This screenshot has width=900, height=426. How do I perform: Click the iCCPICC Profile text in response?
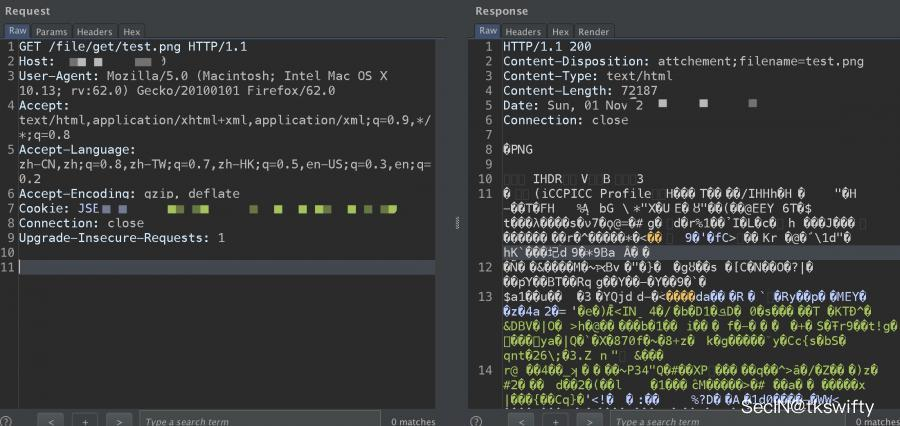[x=593, y=193]
